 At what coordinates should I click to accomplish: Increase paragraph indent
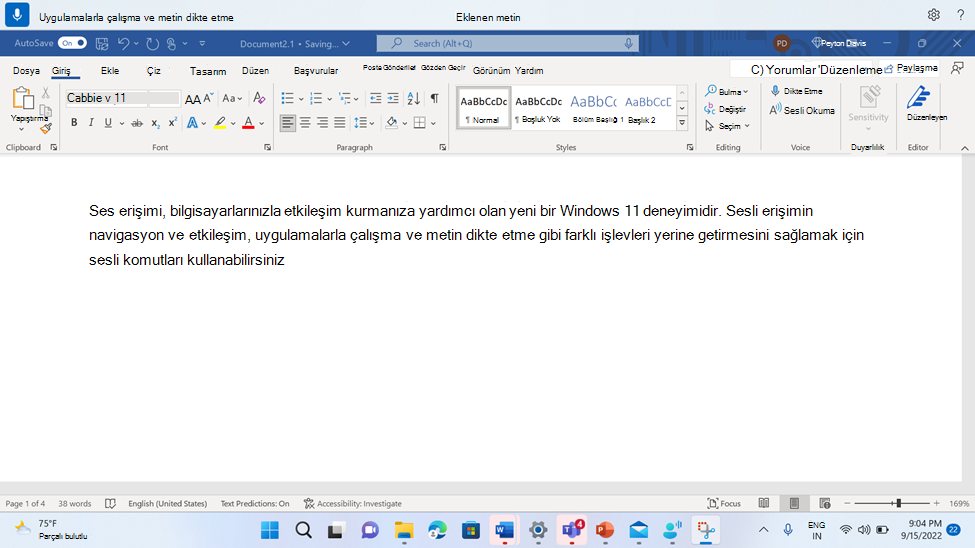point(393,98)
